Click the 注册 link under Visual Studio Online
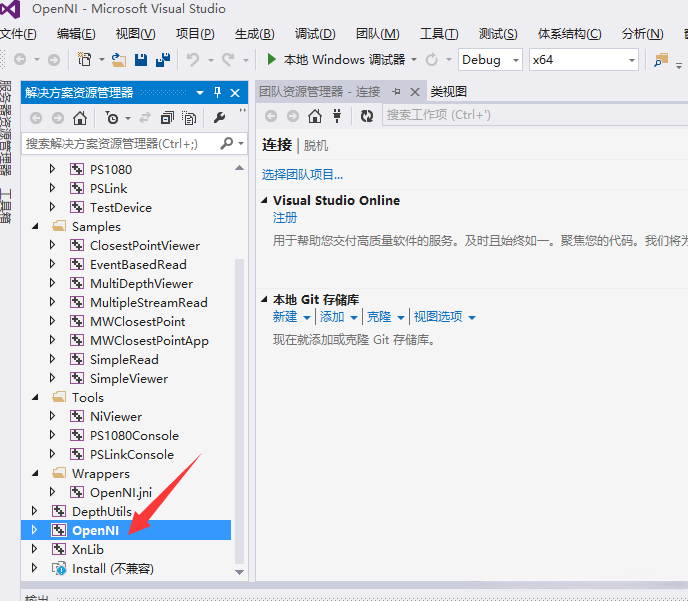 pos(285,218)
